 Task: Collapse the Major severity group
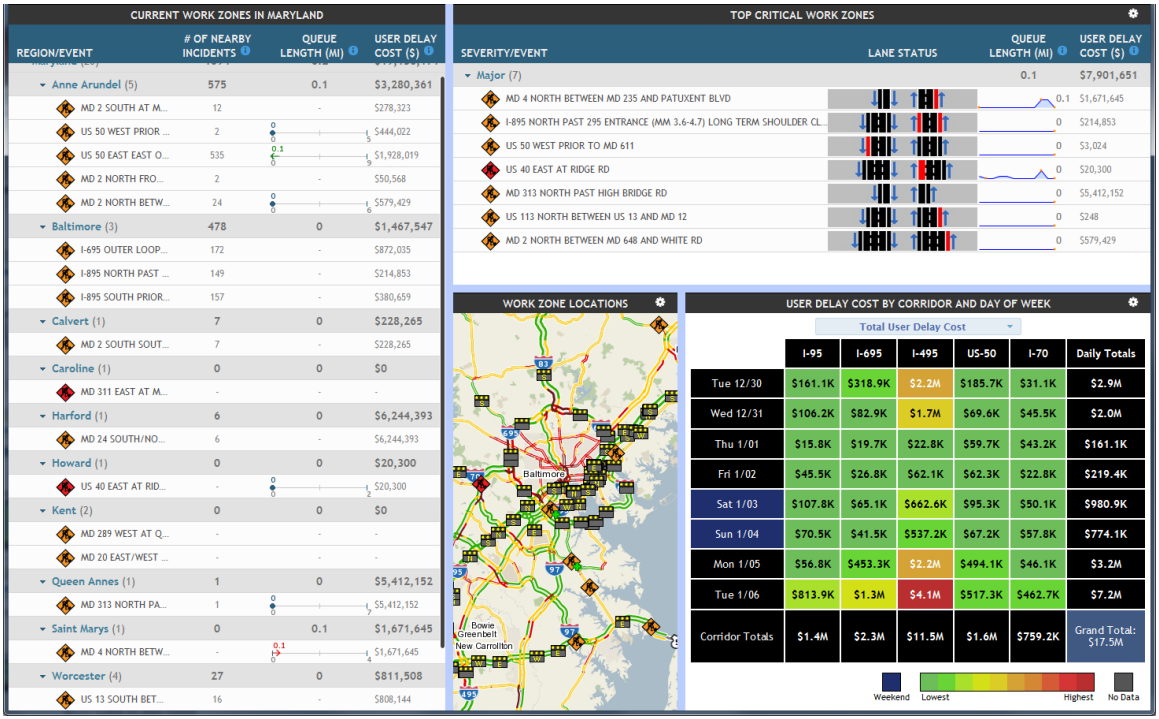[x=467, y=76]
